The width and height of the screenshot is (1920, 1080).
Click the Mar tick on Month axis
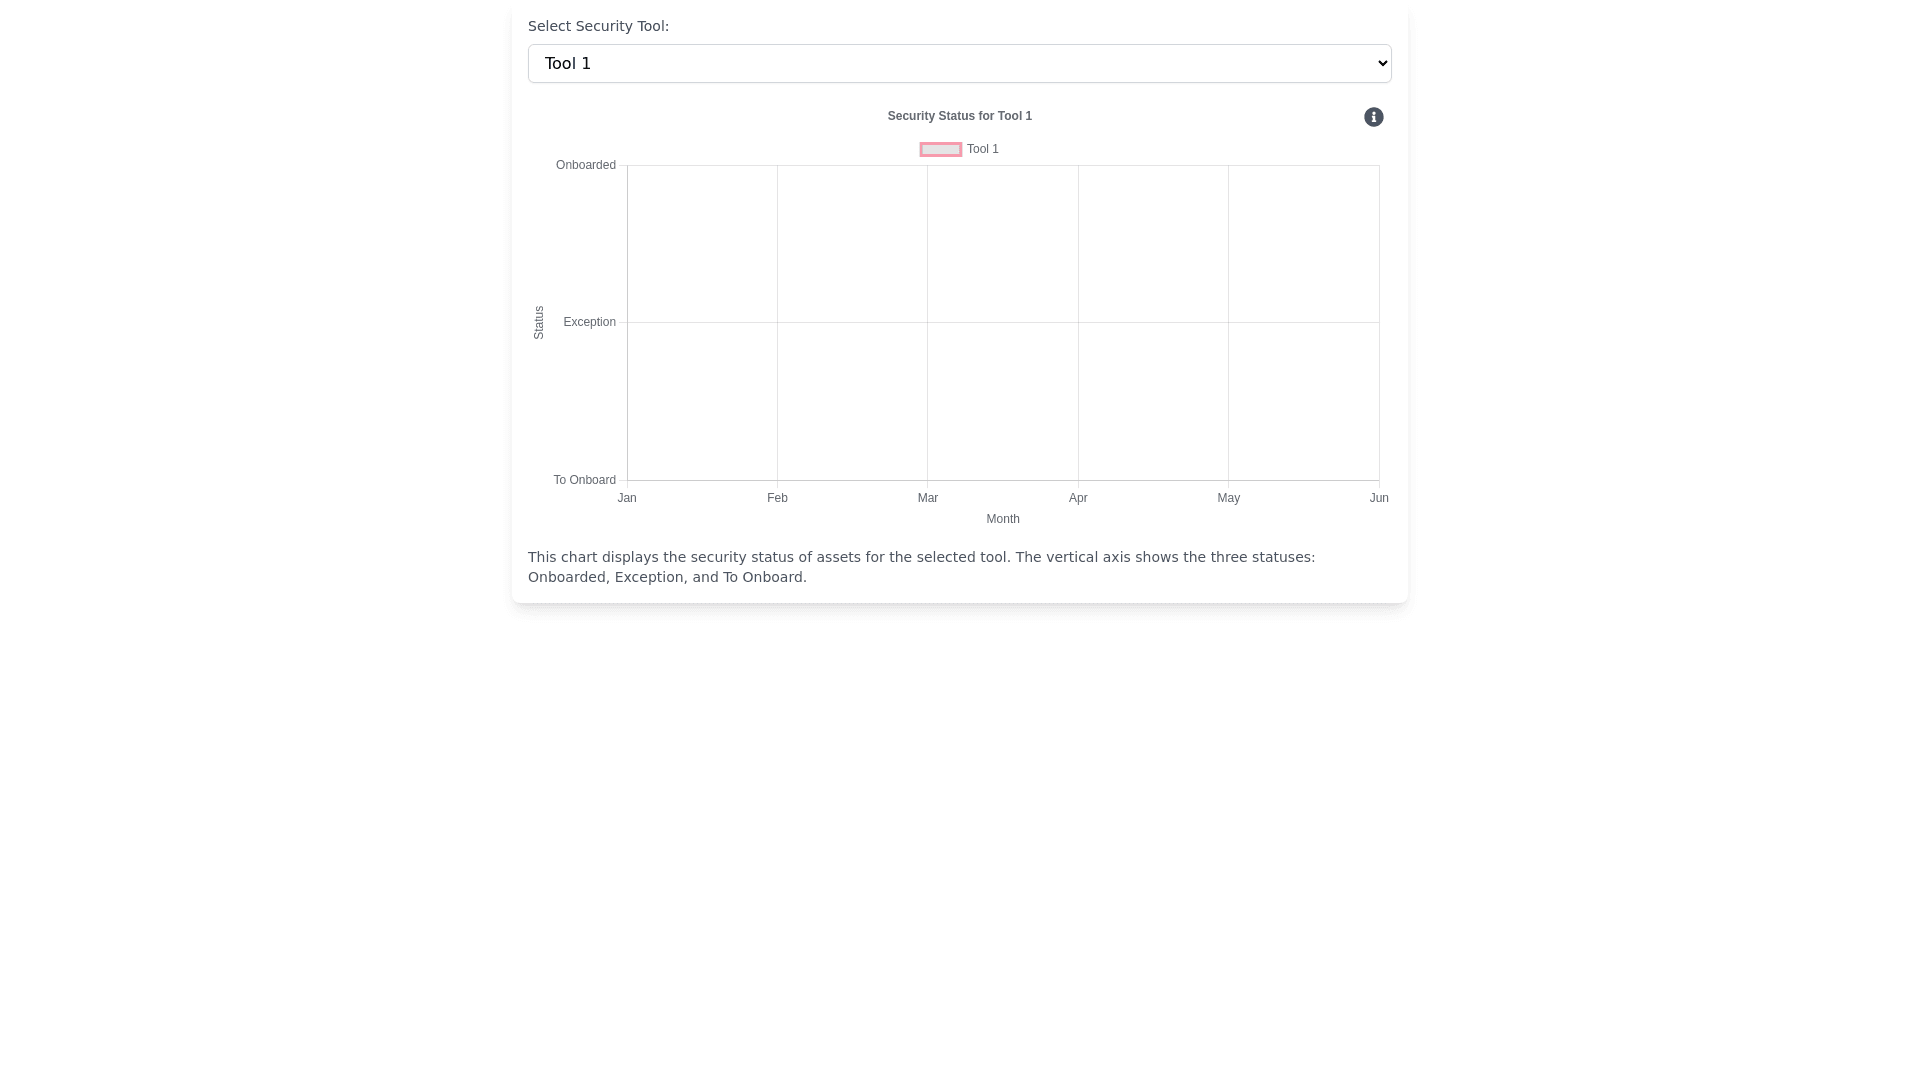click(x=927, y=498)
